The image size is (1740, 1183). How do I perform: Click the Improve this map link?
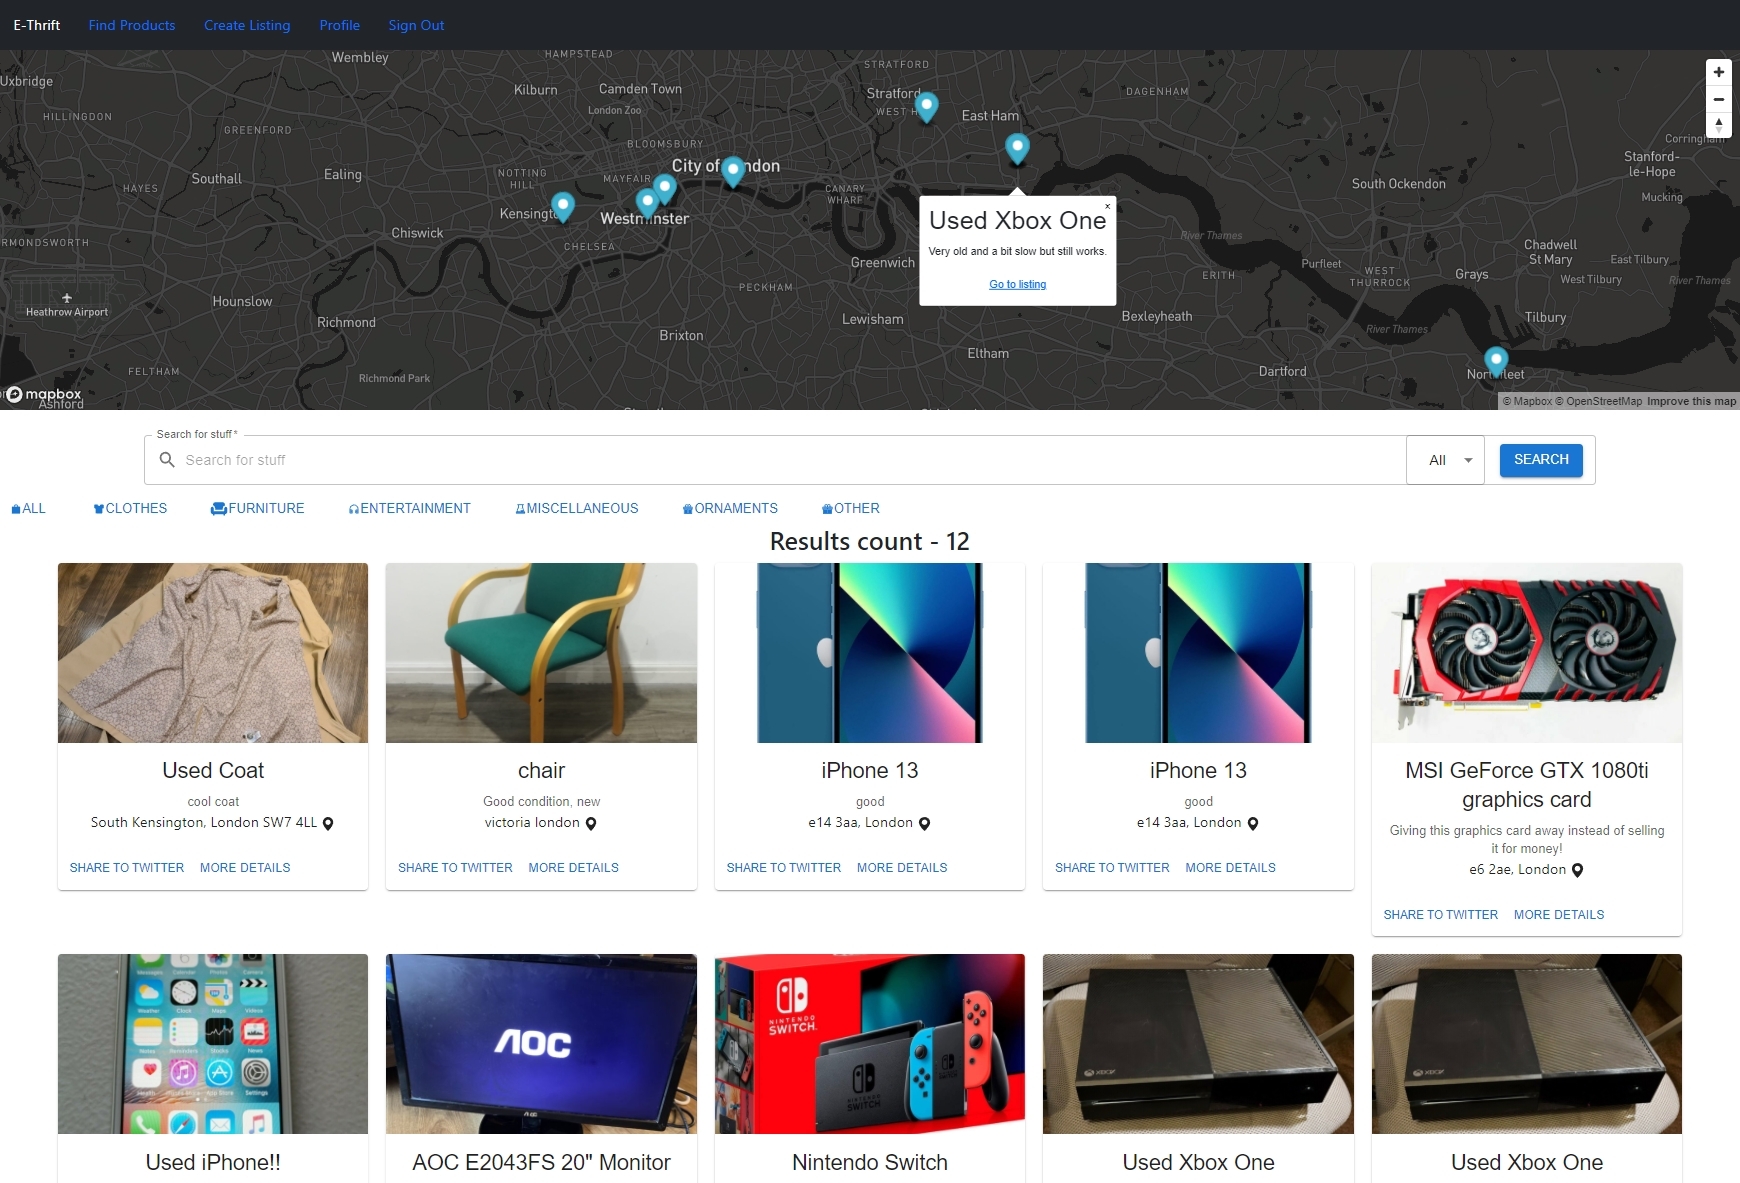(x=1691, y=401)
